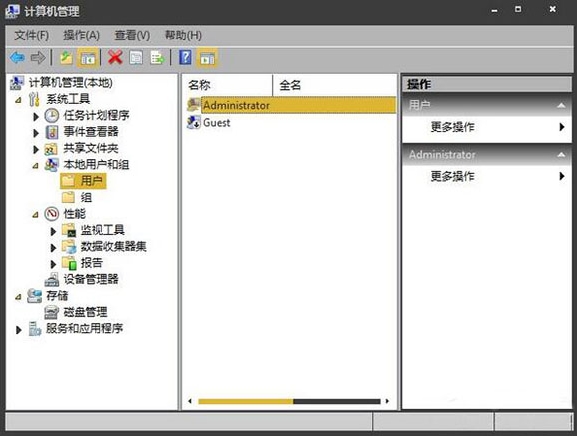The width and height of the screenshot is (577, 436).
Task: Click the blue Help question mark icon
Action: (x=185, y=58)
